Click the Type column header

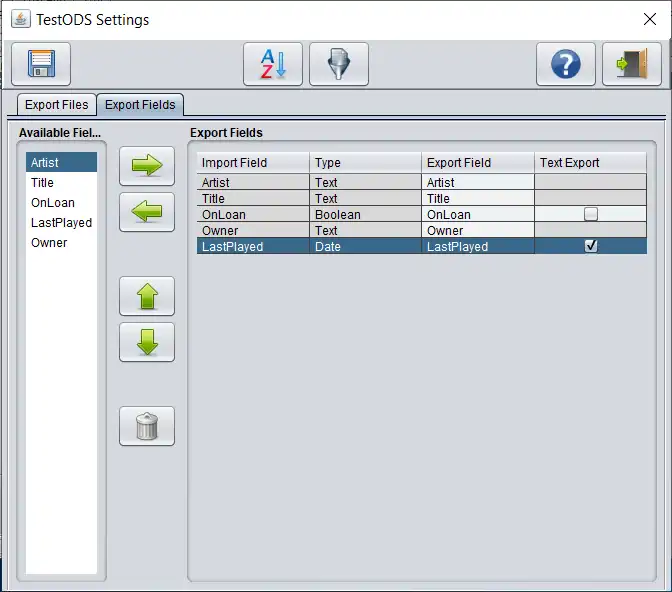pos(365,163)
